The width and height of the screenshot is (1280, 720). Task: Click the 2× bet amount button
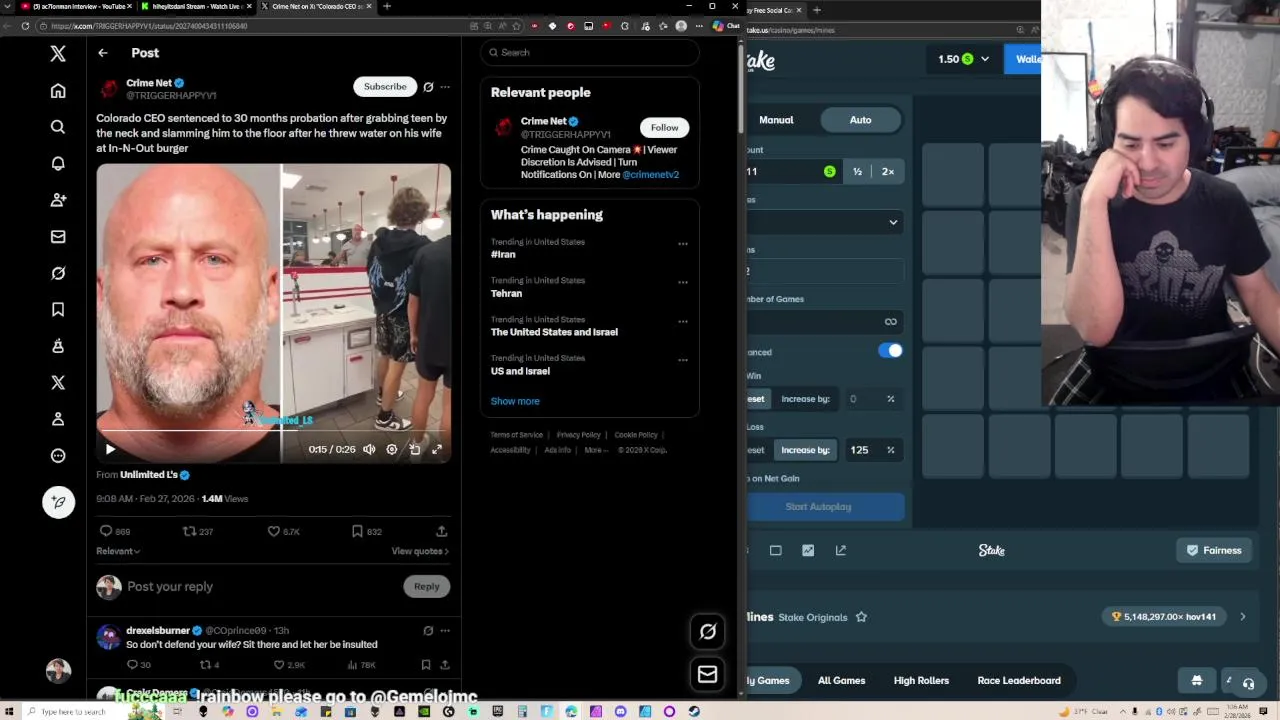click(888, 172)
